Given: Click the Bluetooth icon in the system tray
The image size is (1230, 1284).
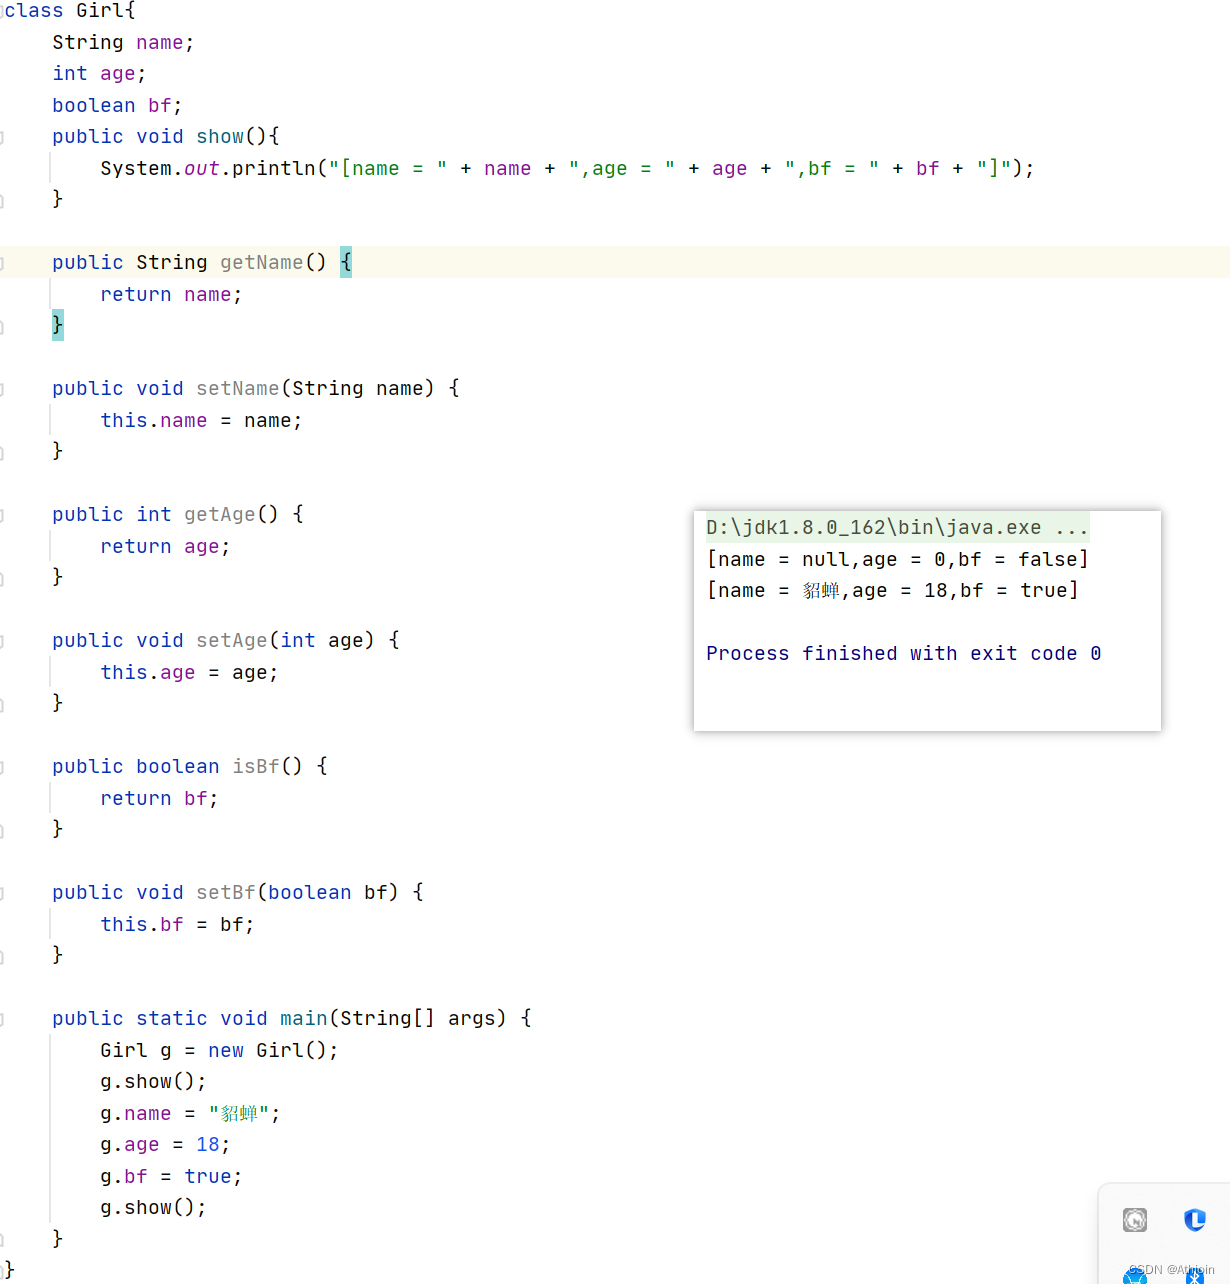Looking at the screenshot, I should 1195,1276.
